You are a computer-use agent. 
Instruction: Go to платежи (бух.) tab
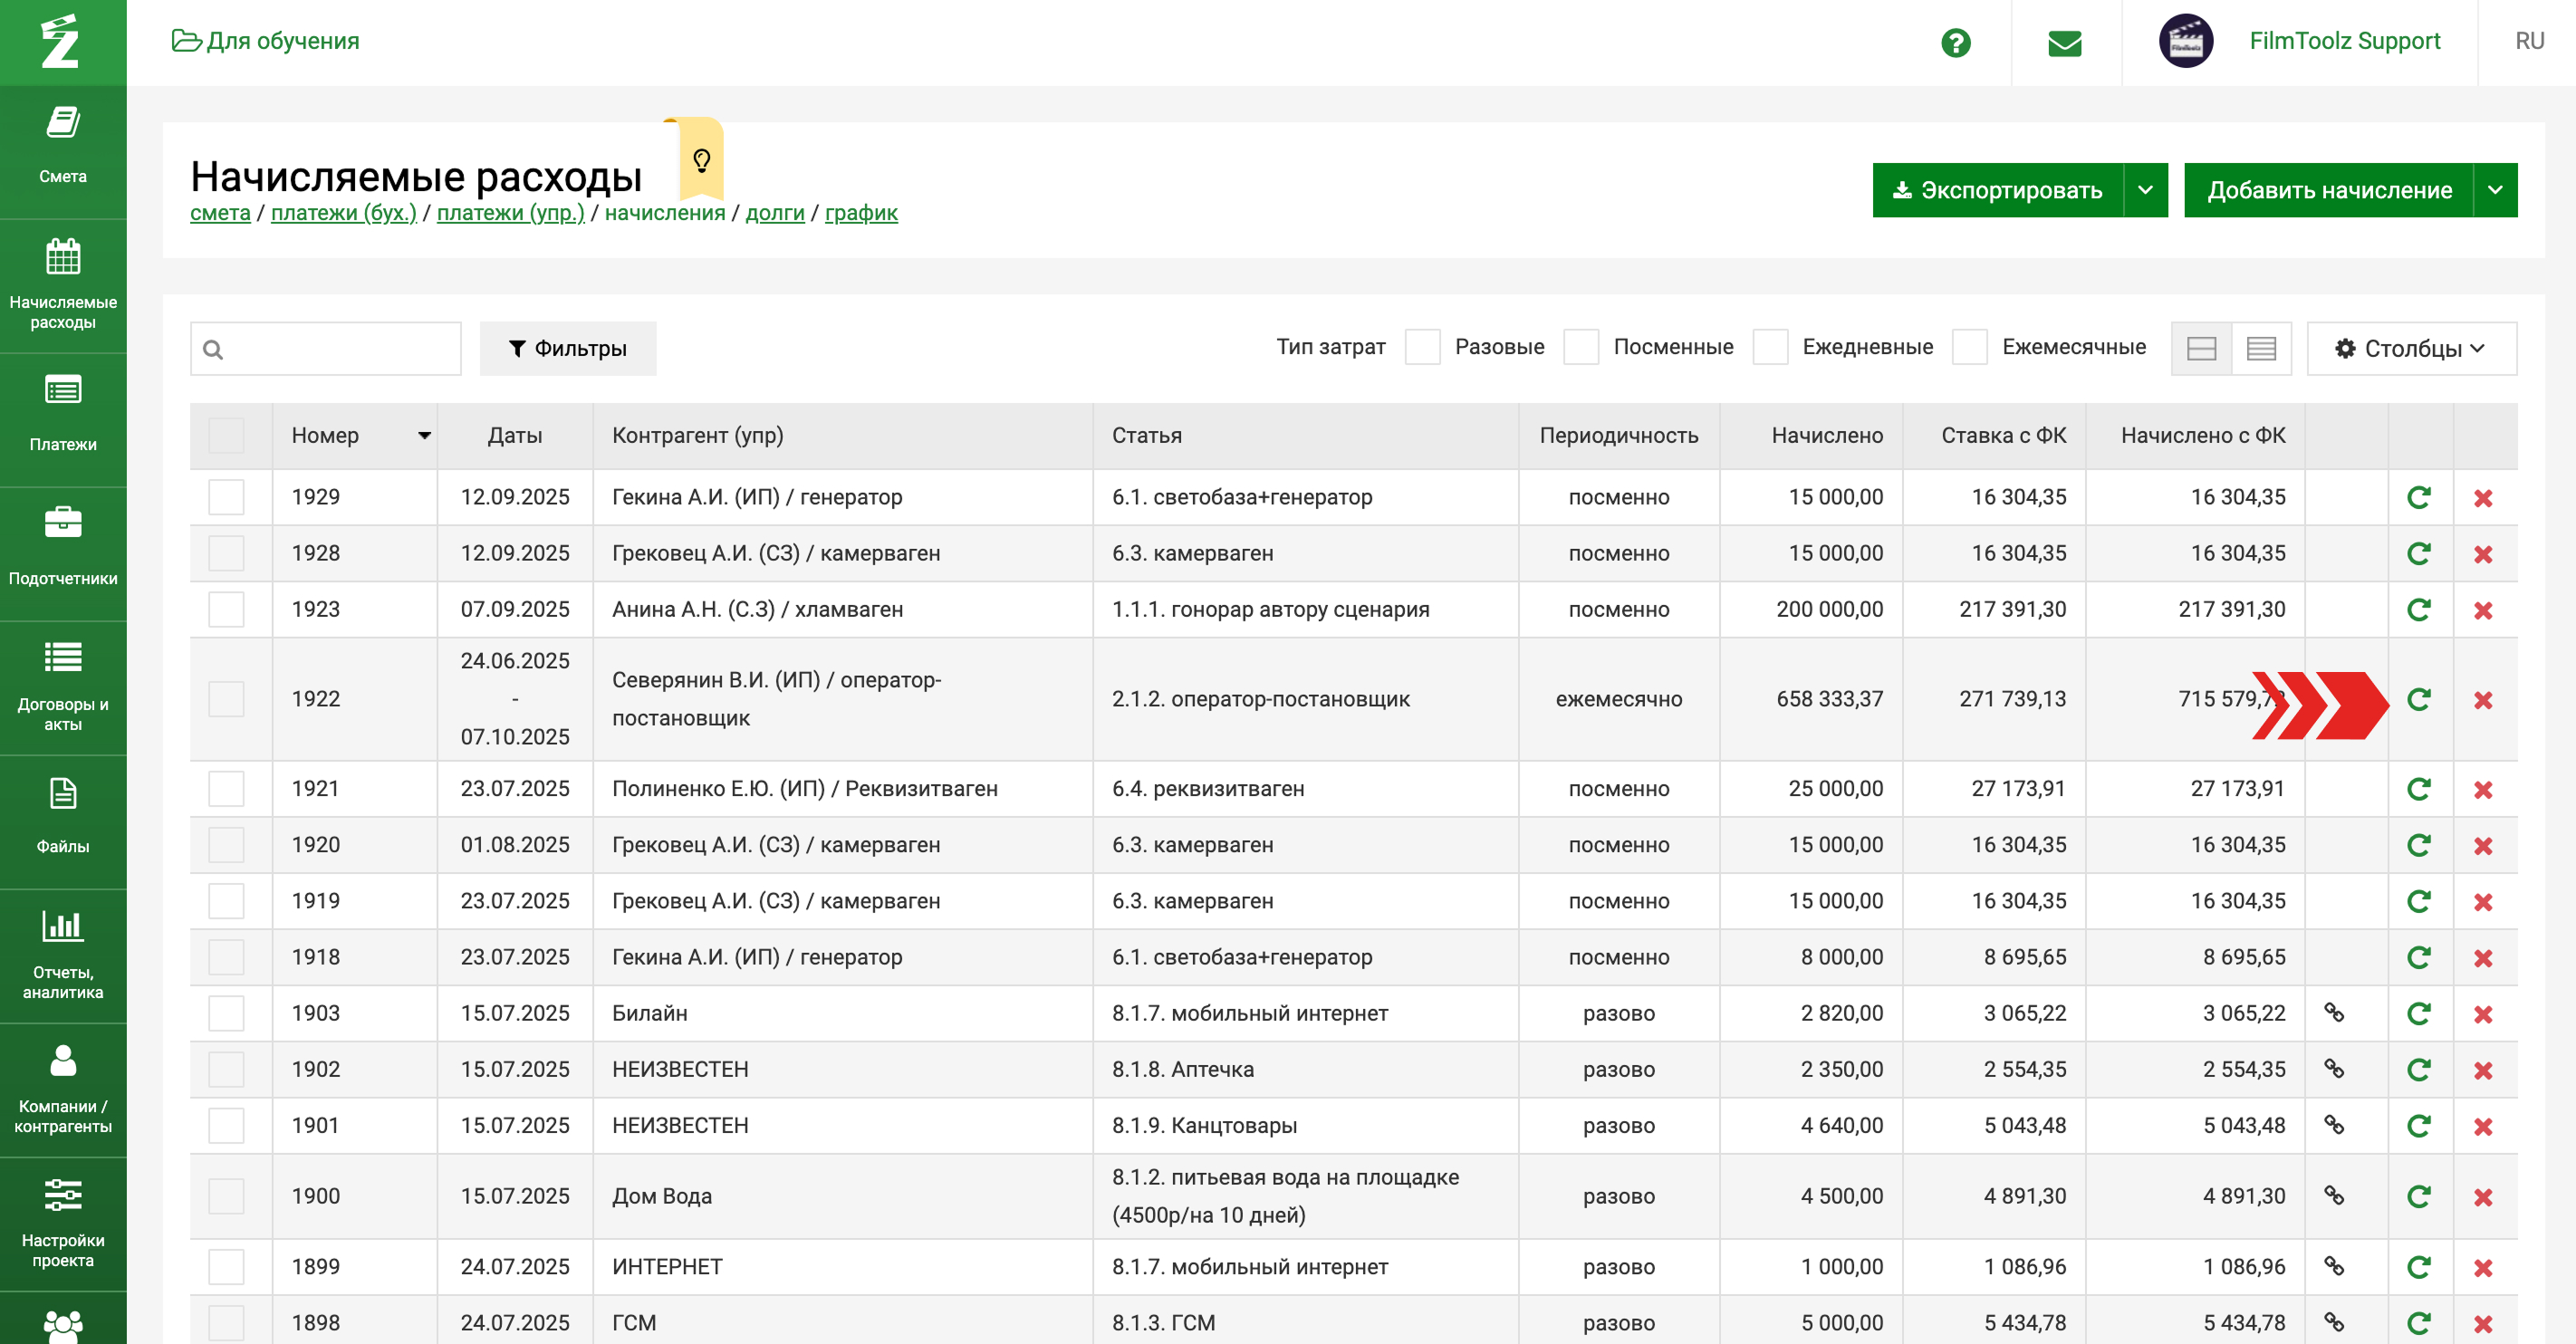343,213
